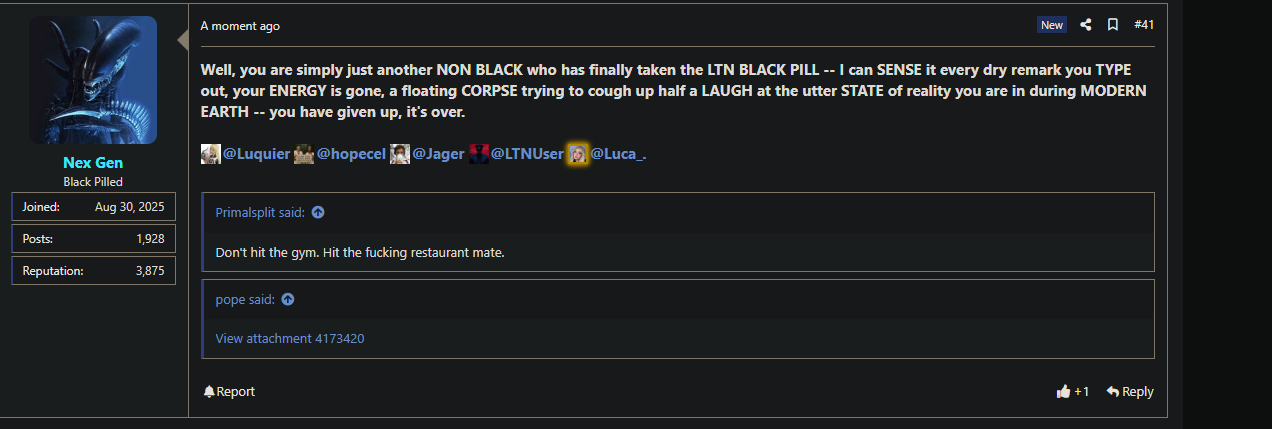Viewport: 1272px width, 429px height.
Task: Click the Report button text
Action: (x=236, y=392)
